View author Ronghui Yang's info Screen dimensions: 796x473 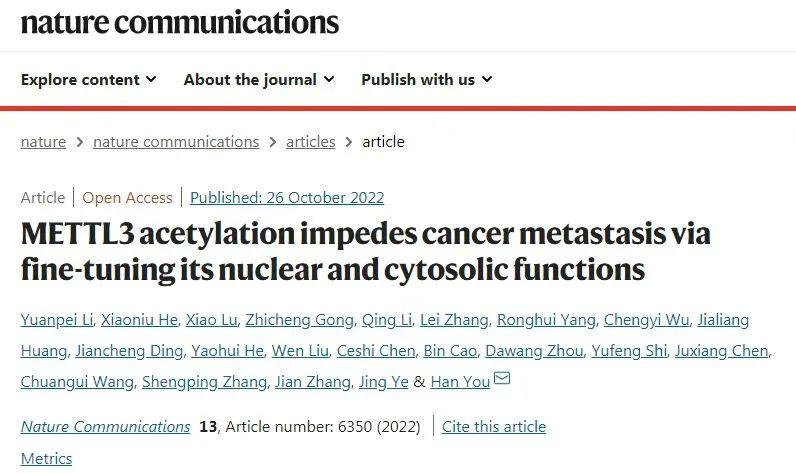tap(549, 320)
